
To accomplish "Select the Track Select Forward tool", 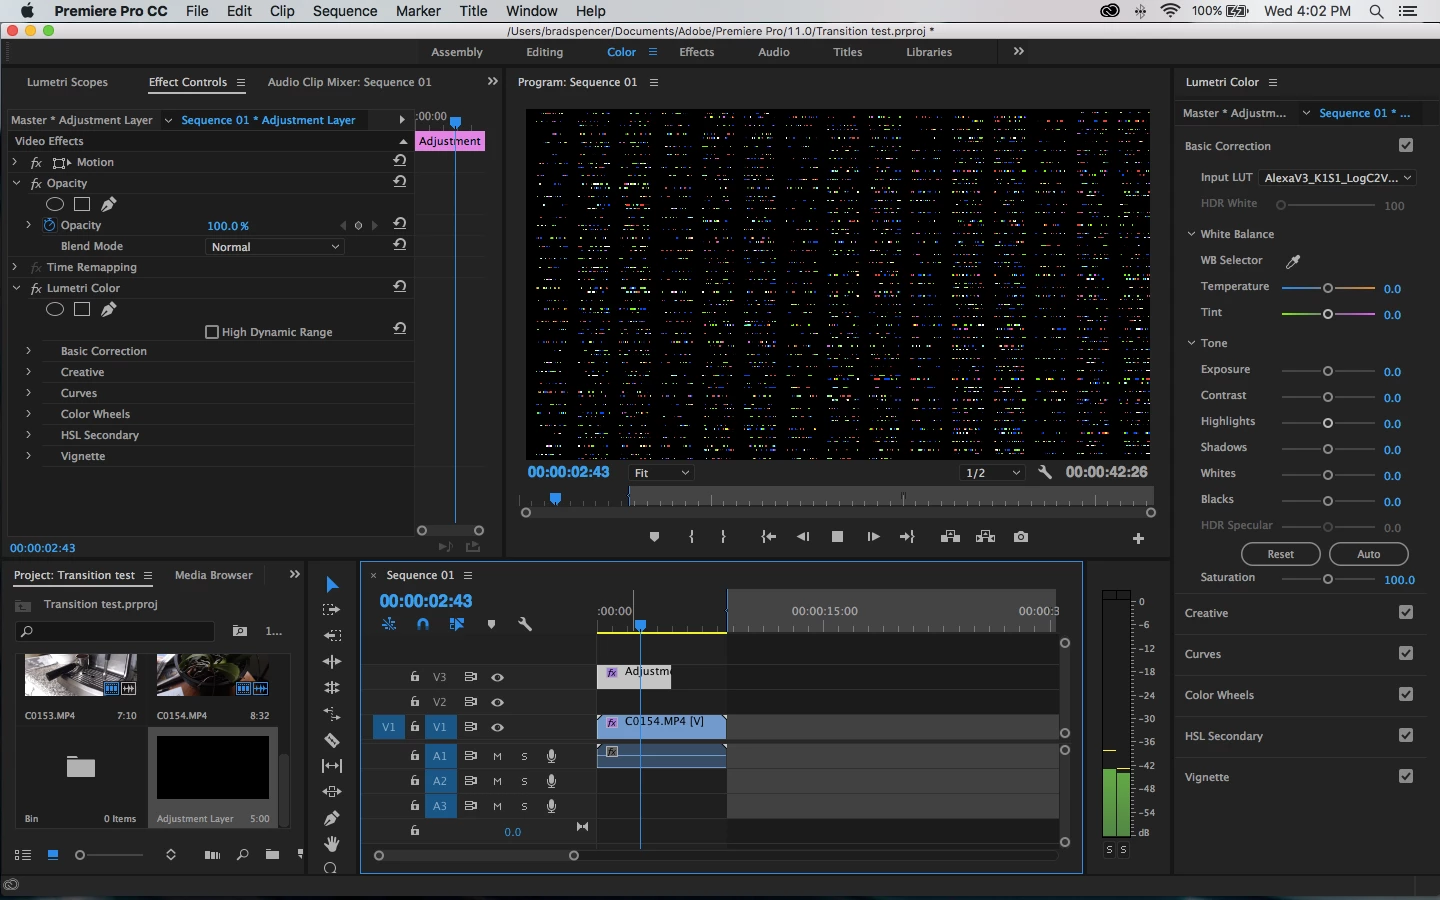I will click(x=332, y=610).
